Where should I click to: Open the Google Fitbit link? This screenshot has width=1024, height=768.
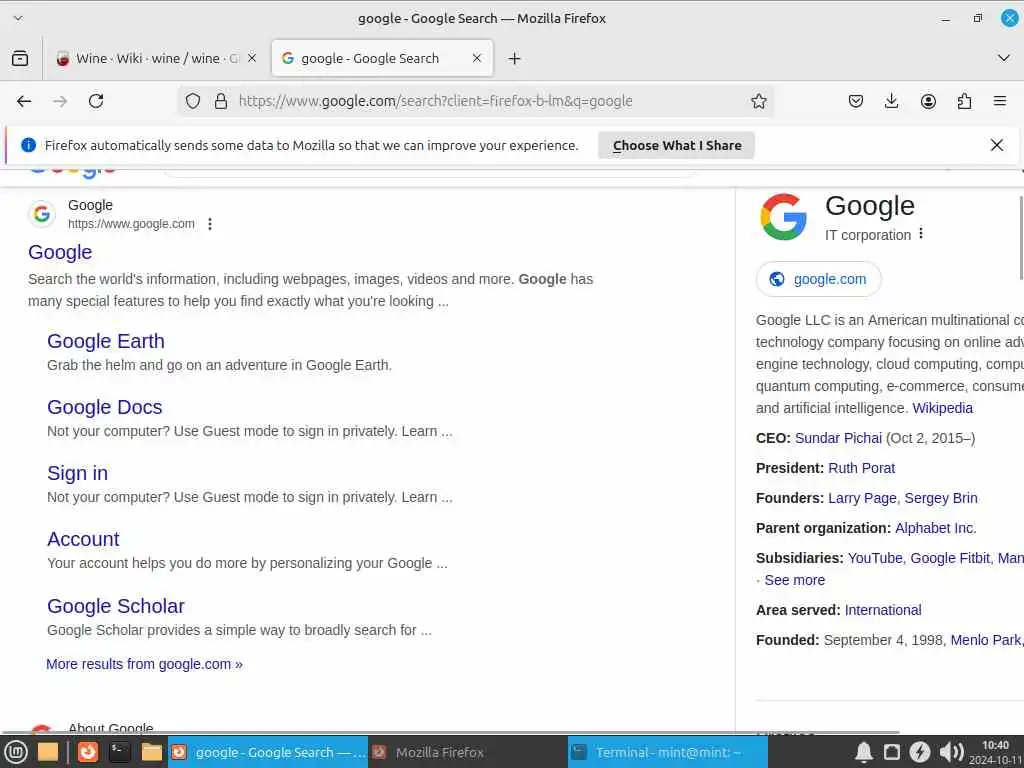click(950, 558)
